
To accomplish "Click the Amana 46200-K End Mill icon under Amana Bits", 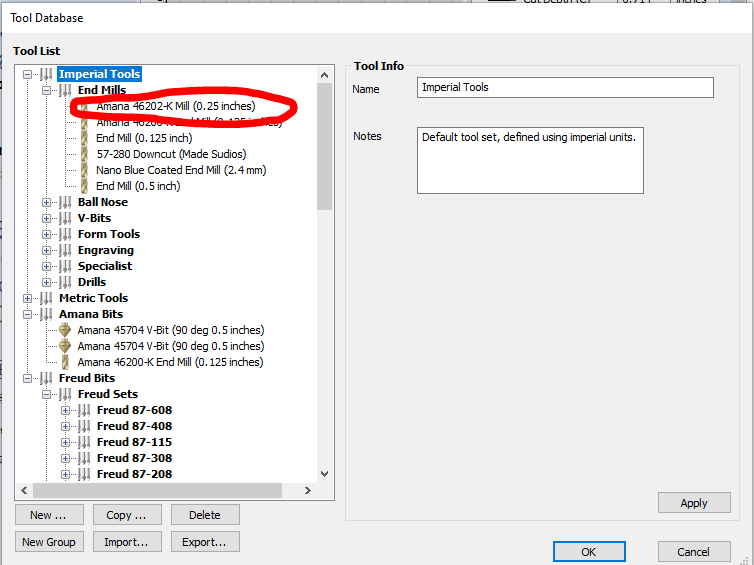I will click(x=65, y=362).
